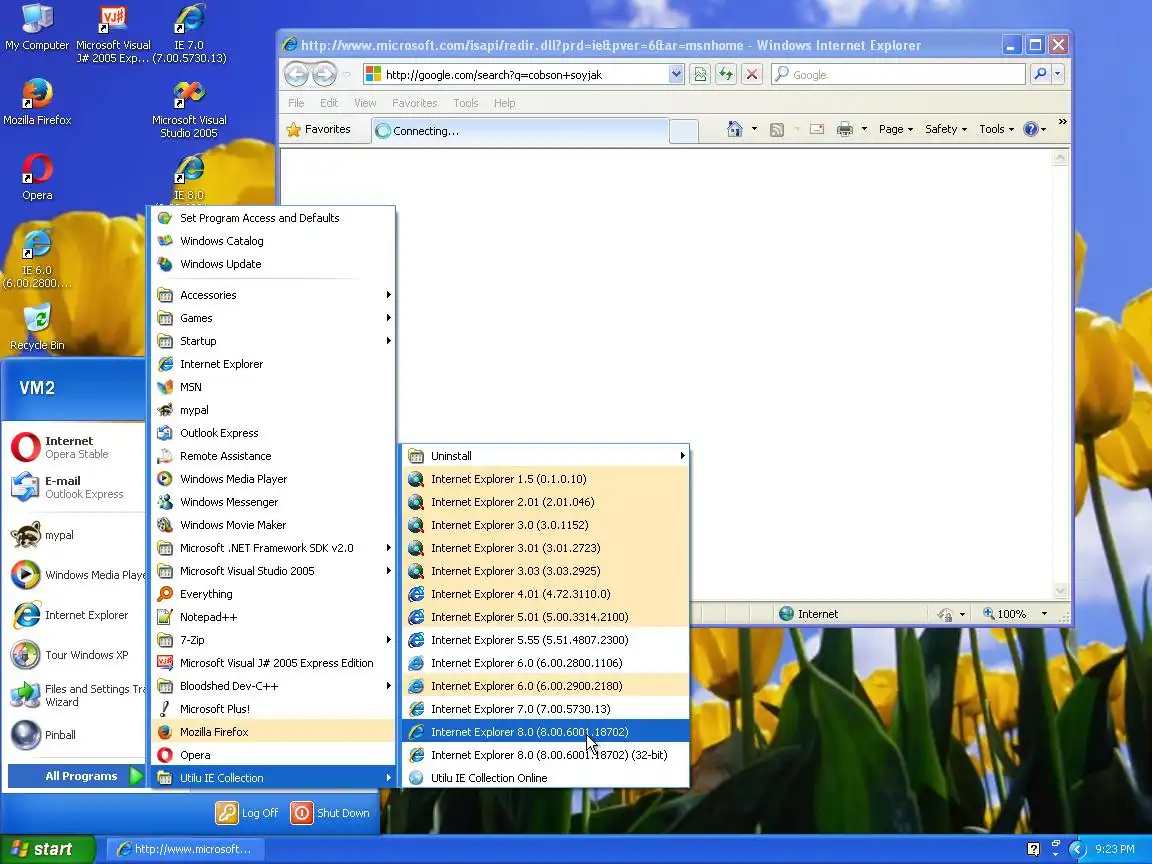Switch to the Connecting... tab
The image size is (1152, 864).
click(519, 131)
